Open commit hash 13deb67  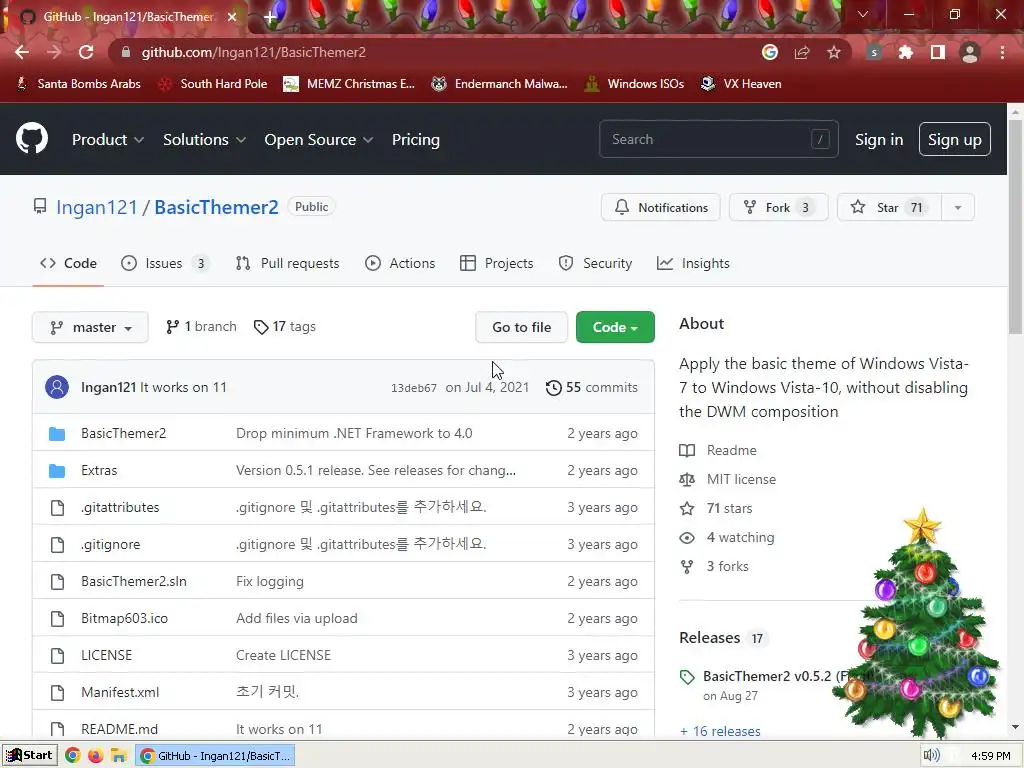click(414, 388)
